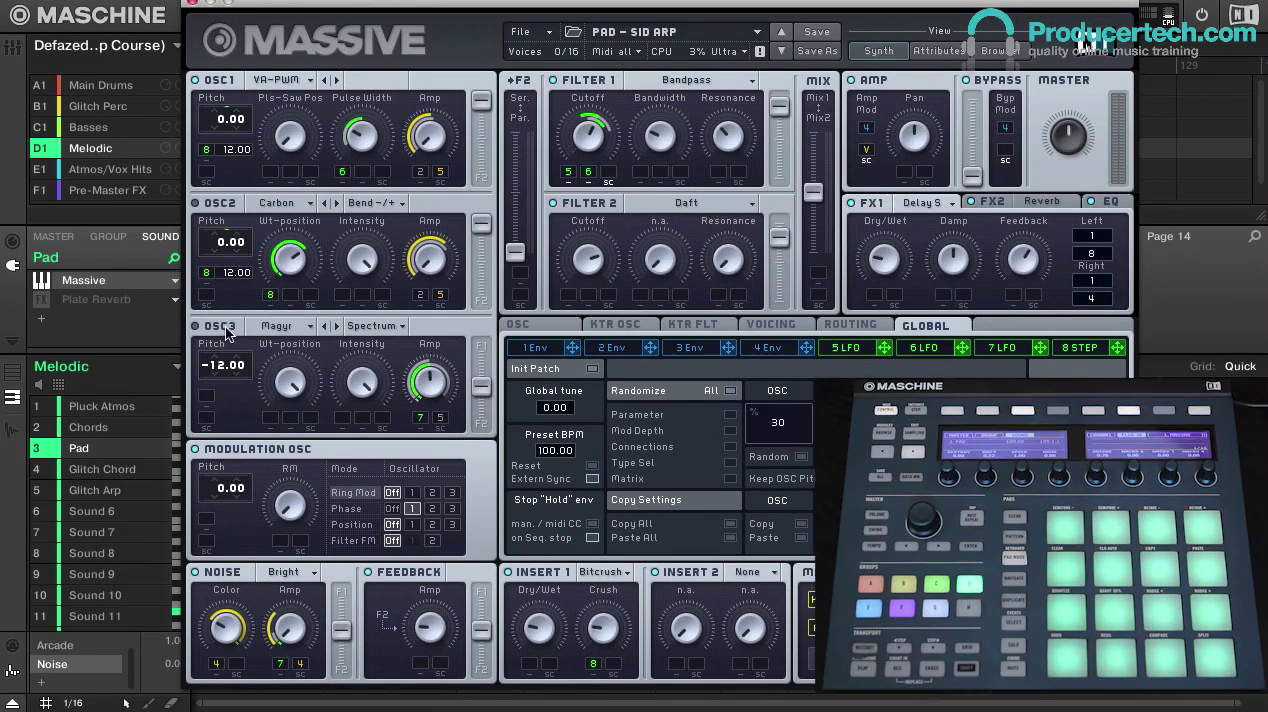The height and width of the screenshot is (712, 1268).
Task: Enable the Extern Sync checkbox
Action: (x=592, y=479)
